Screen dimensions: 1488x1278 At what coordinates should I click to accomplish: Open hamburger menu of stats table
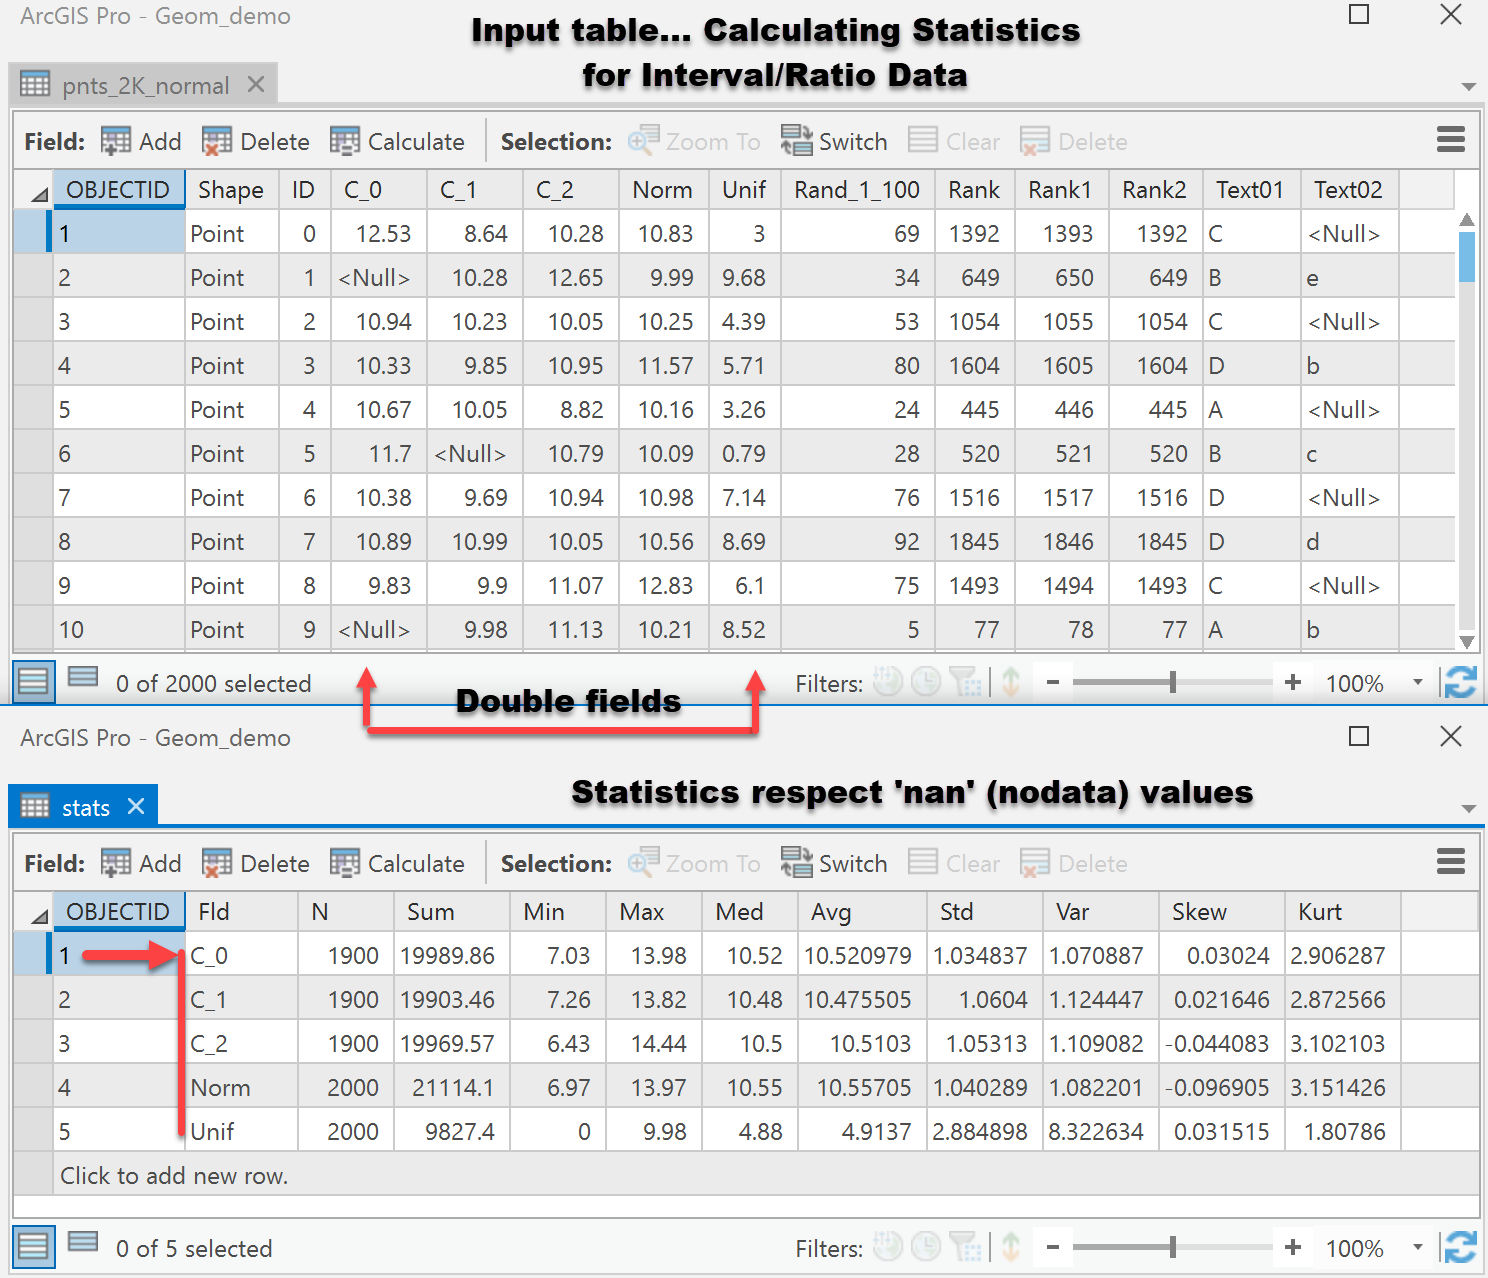tap(1450, 861)
